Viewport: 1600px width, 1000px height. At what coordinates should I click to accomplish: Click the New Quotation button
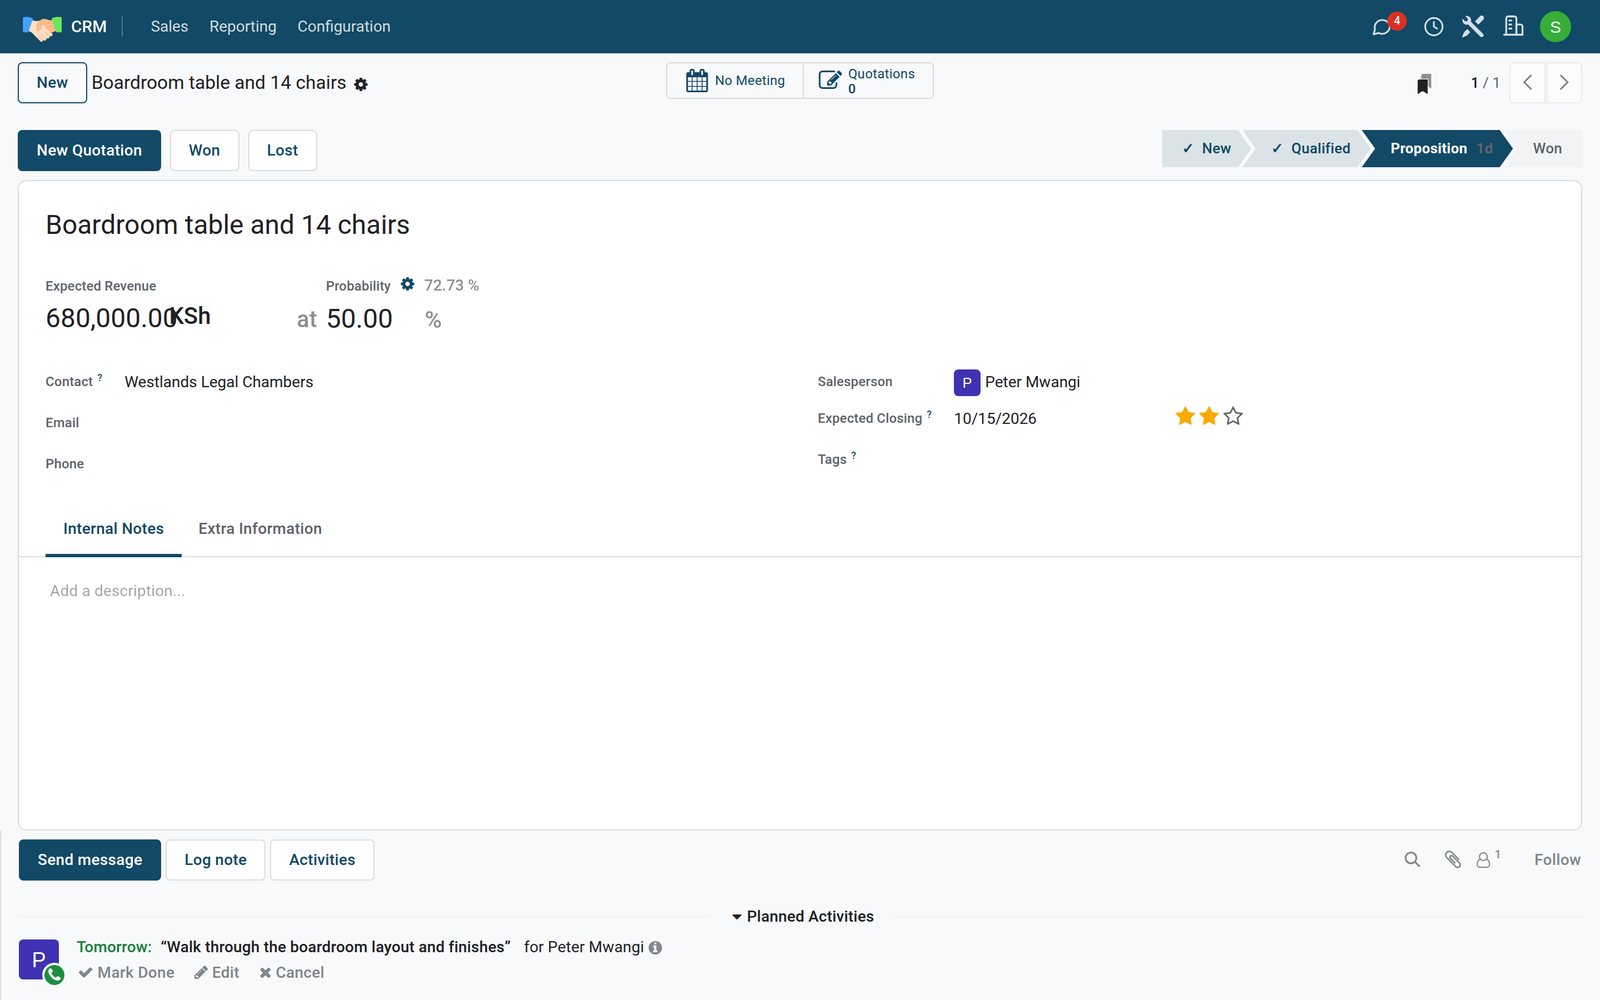(89, 151)
